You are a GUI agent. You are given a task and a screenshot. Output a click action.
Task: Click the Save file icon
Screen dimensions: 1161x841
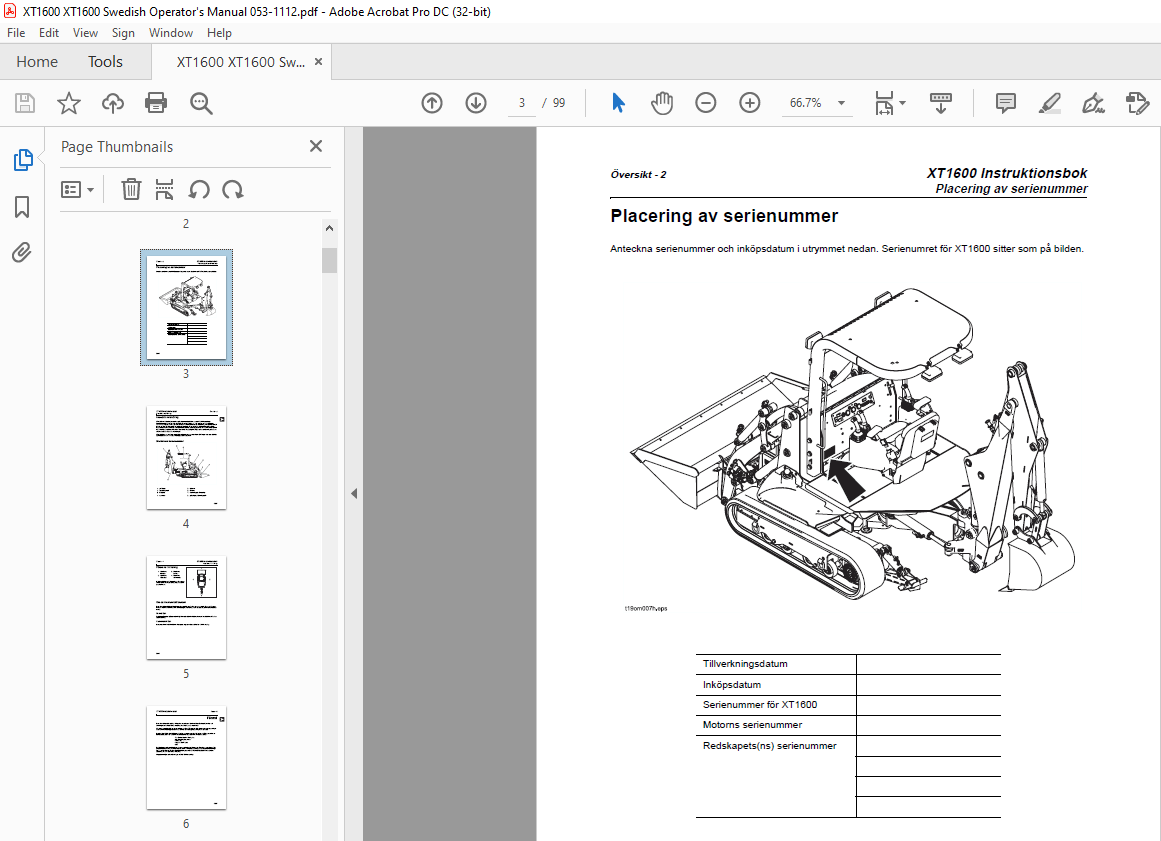24,103
